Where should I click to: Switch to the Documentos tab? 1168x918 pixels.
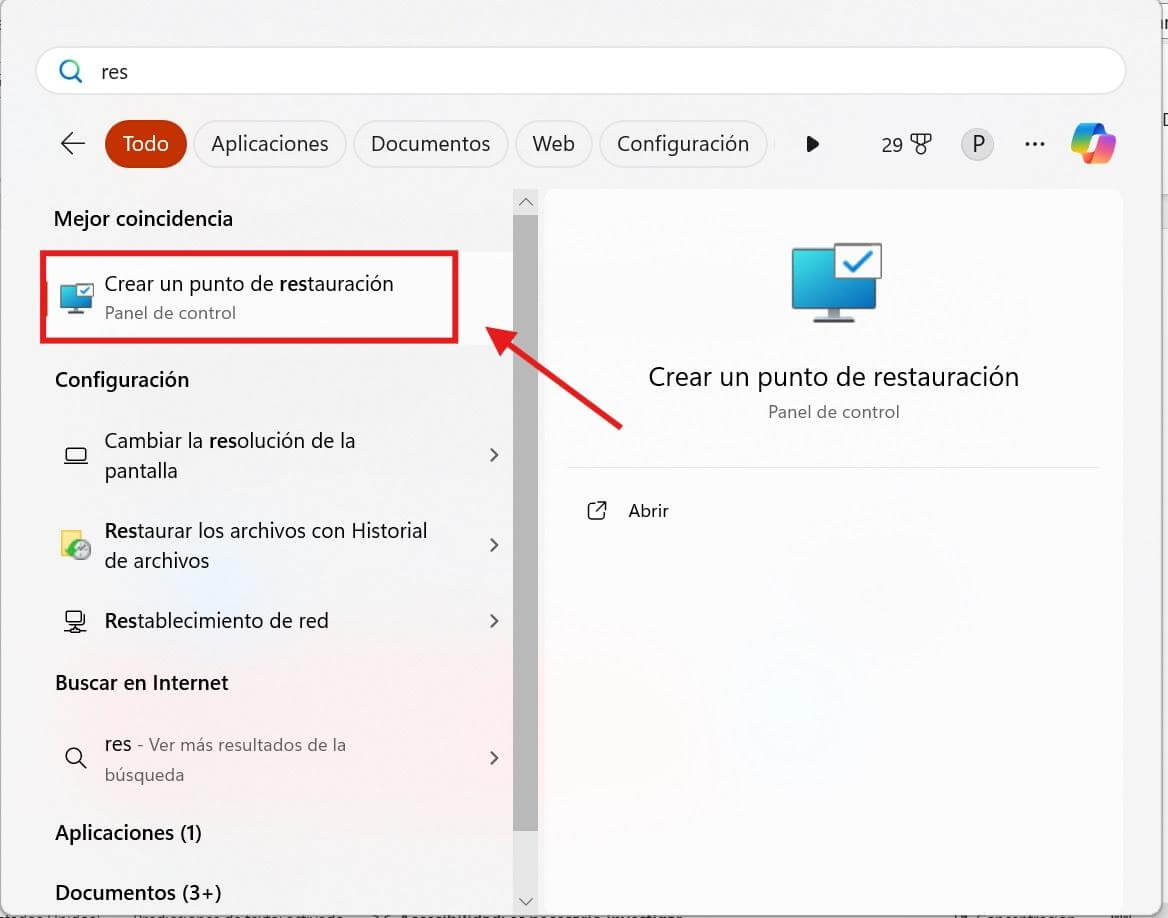[430, 143]
